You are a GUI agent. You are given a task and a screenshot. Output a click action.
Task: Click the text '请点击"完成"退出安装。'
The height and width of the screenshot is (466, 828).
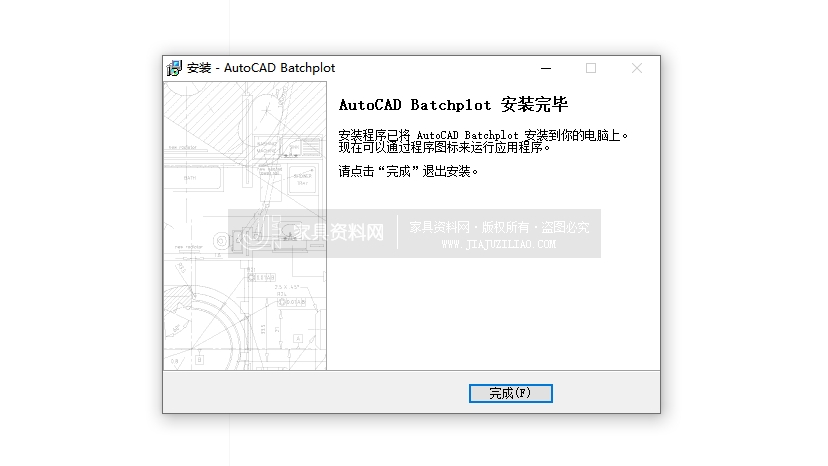[x=408, y=171]
